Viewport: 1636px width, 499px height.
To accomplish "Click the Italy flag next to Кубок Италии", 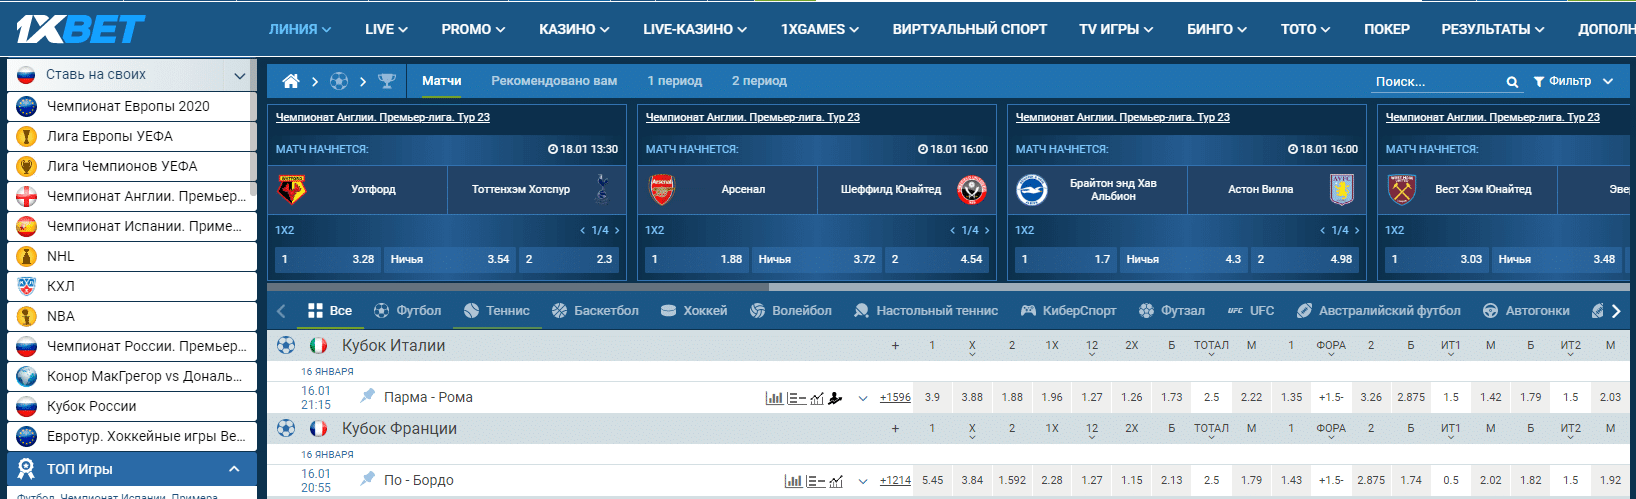I will [318, 345].
